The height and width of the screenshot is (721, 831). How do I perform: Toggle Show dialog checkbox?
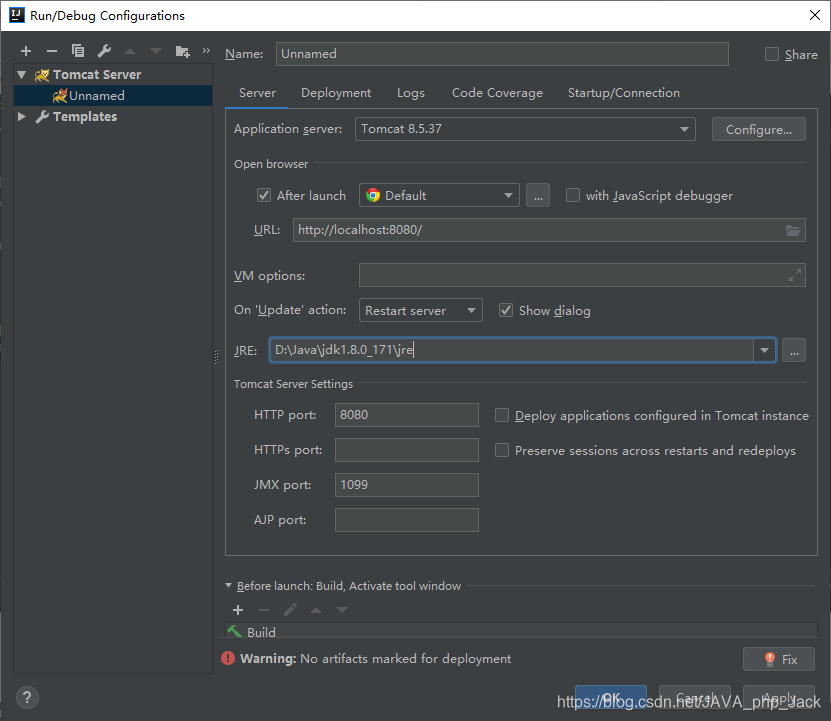pyautogui.click(x=506, y=310)
